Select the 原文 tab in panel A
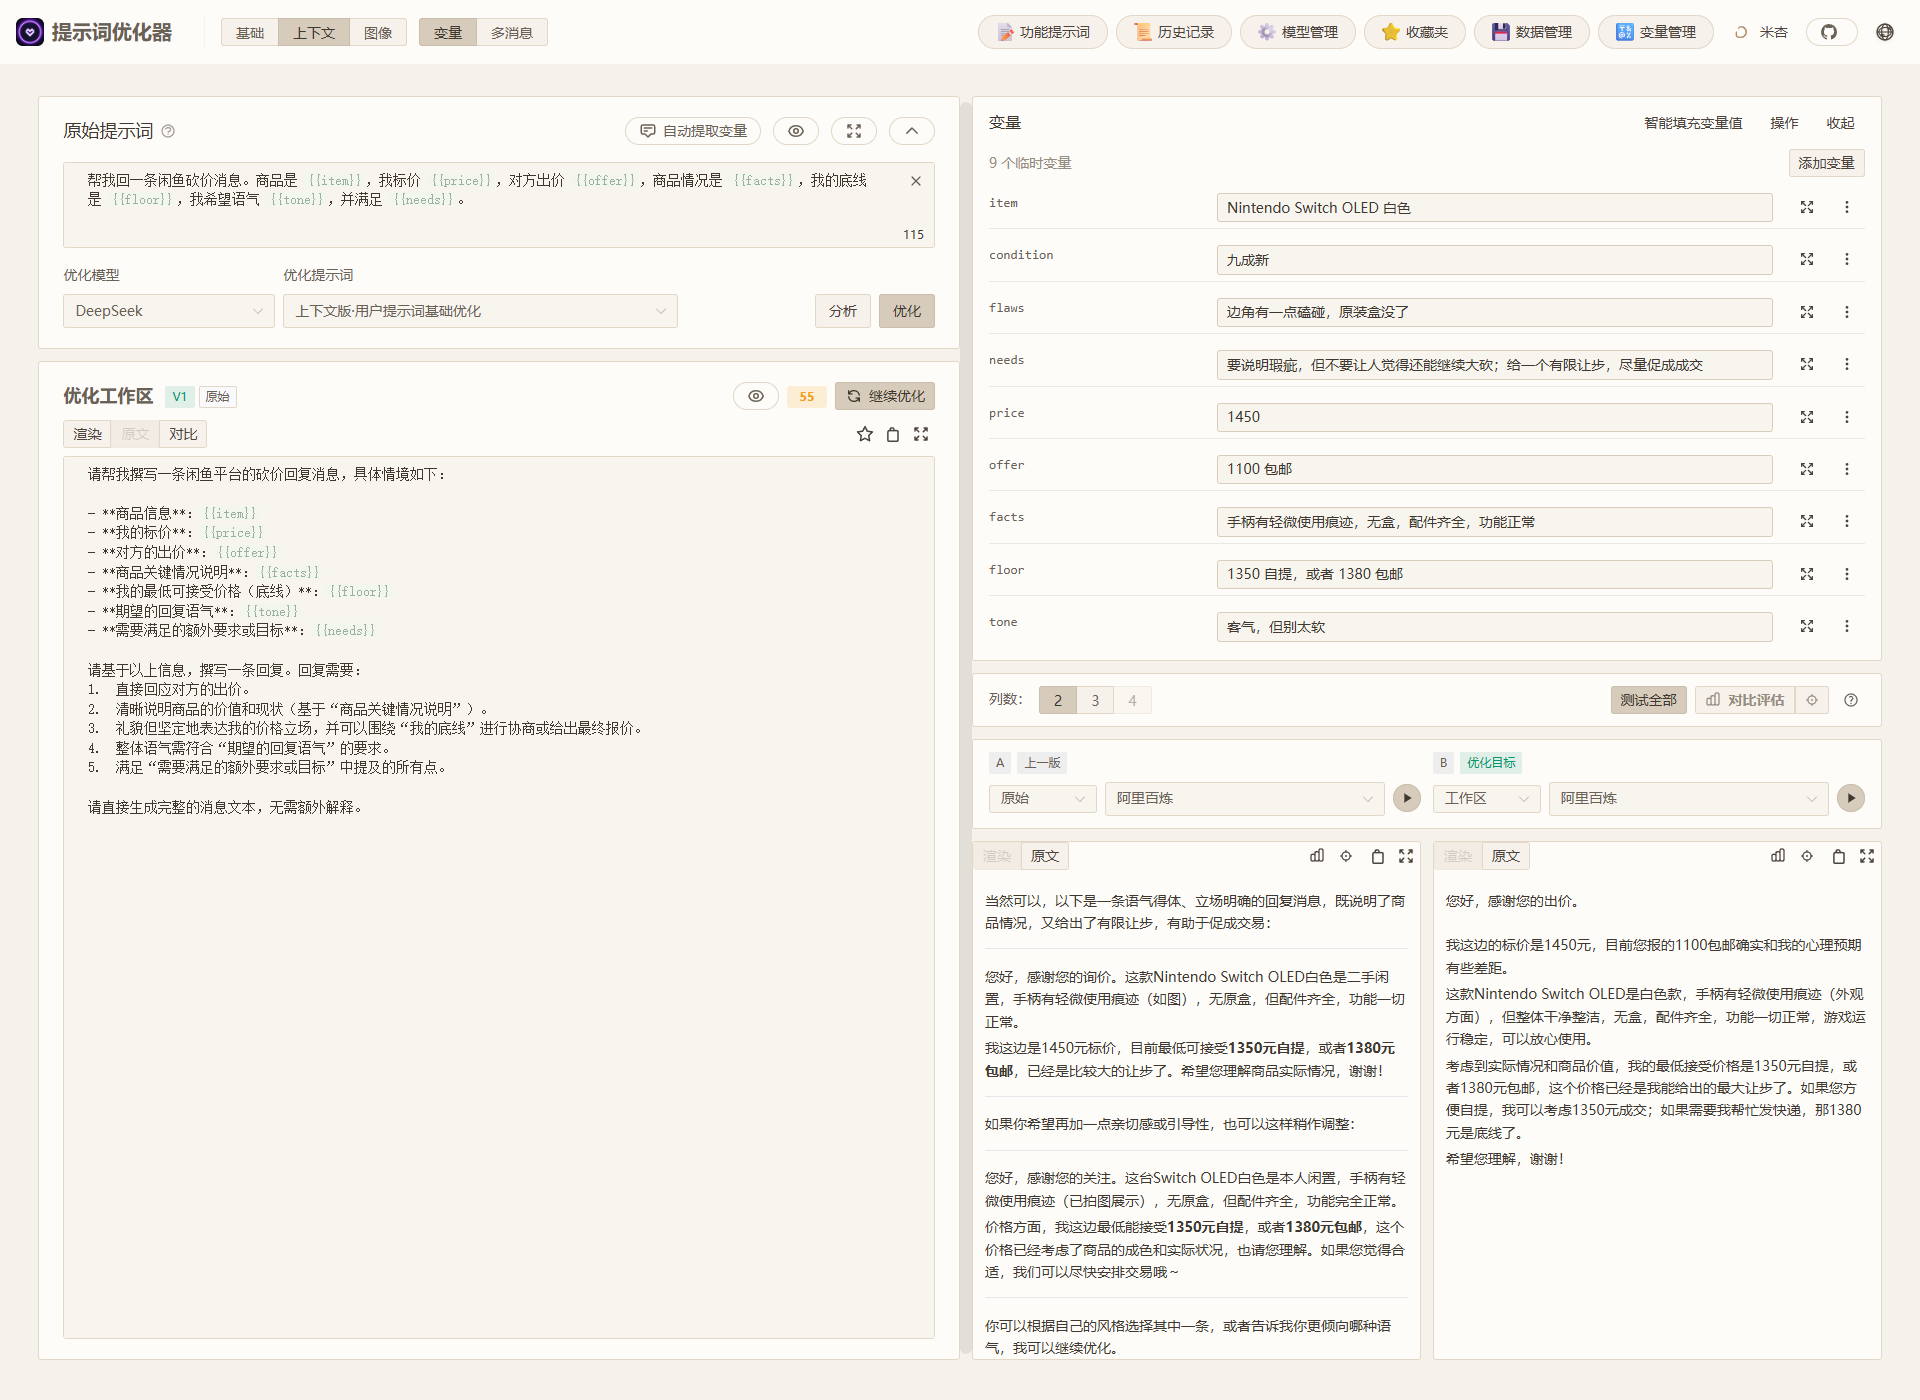Image resolution: width=1920 pixels, height=1400 pixels. click(1044, 856)
